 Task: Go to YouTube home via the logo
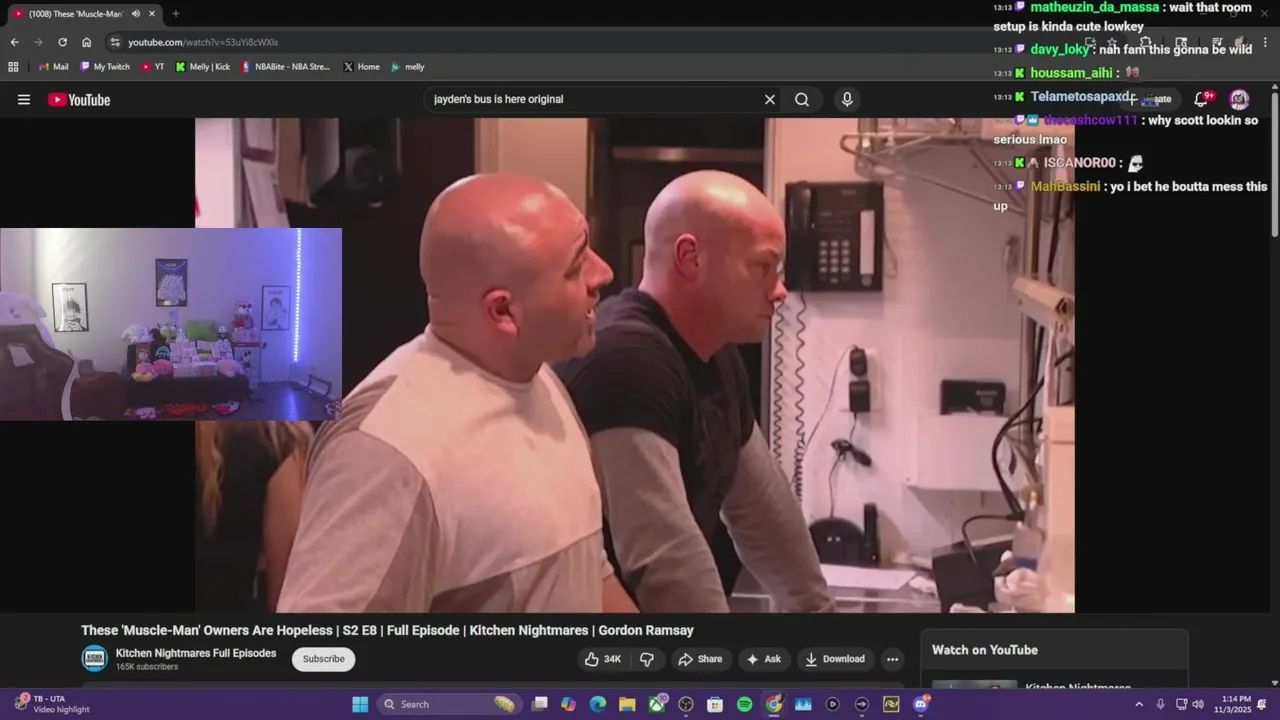[79, 99]
